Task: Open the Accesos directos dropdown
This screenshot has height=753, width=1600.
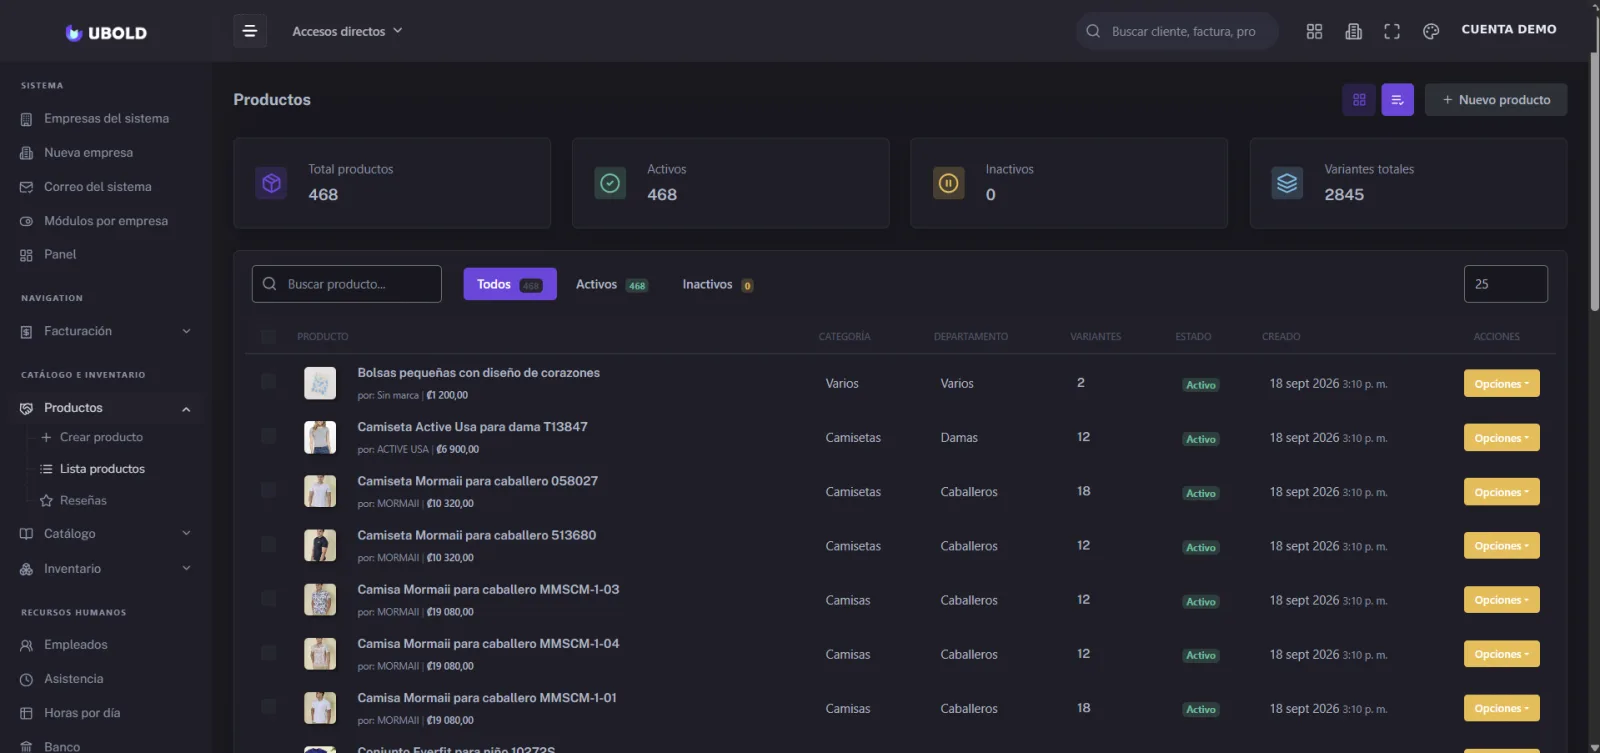Action: point(347,31)
